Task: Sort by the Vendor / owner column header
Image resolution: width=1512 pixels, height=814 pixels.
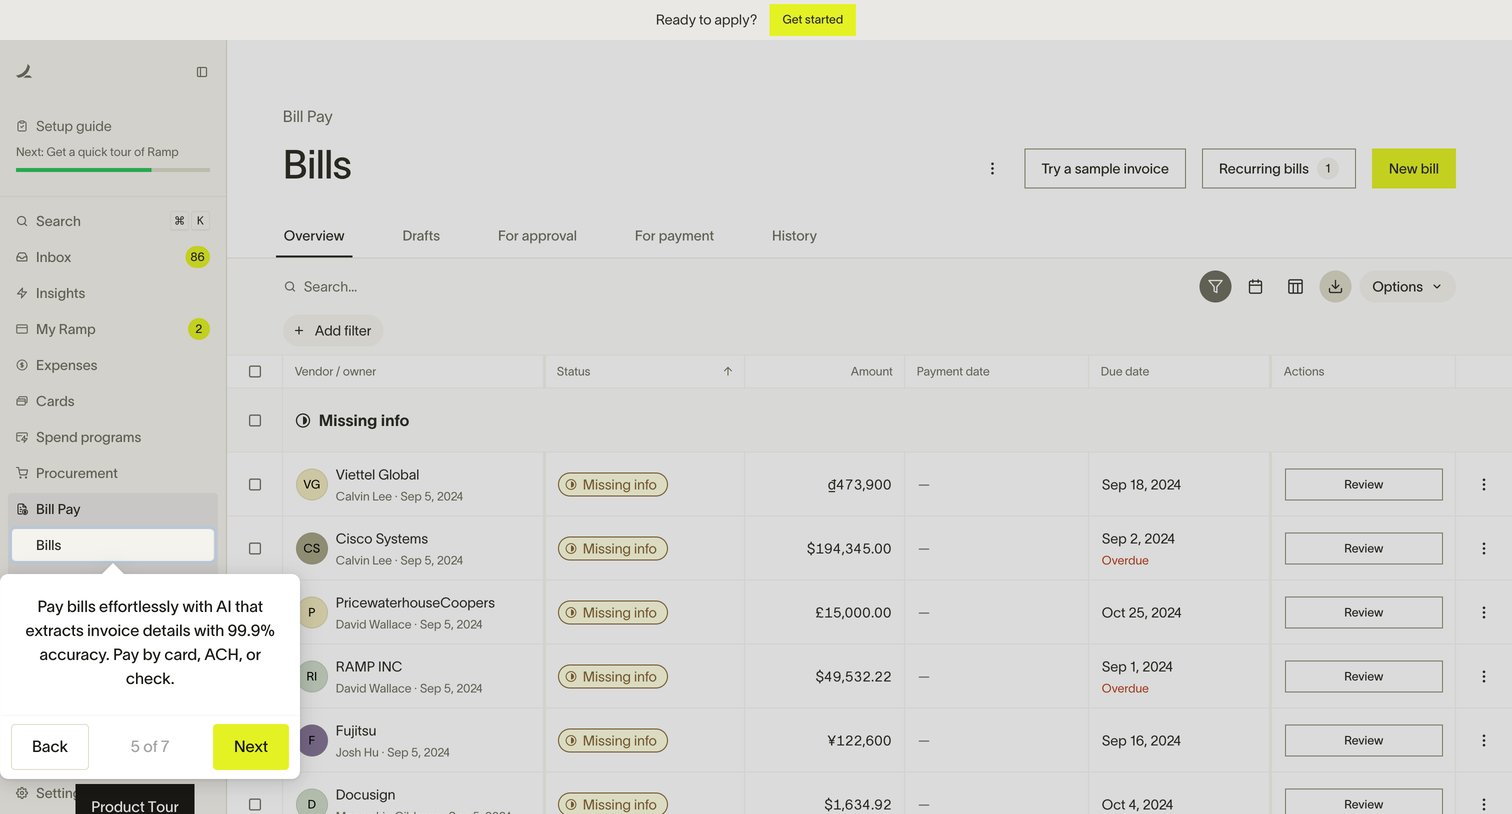Action: [x=335, y=372]
